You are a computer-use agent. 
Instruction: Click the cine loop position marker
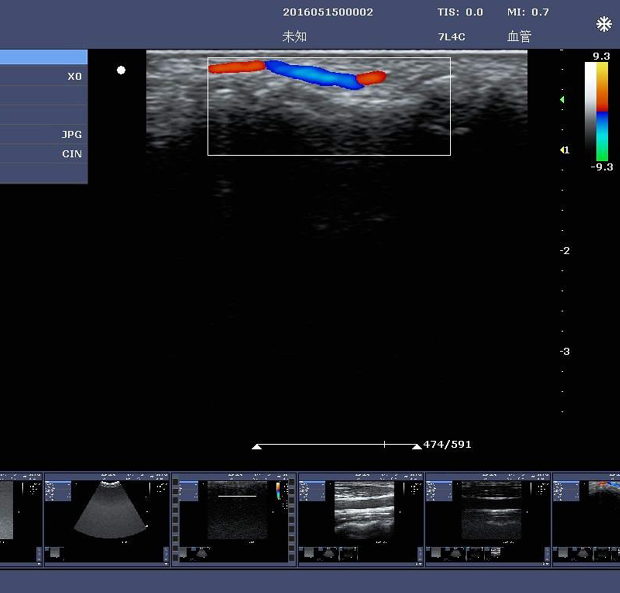(x=384, y=444)
